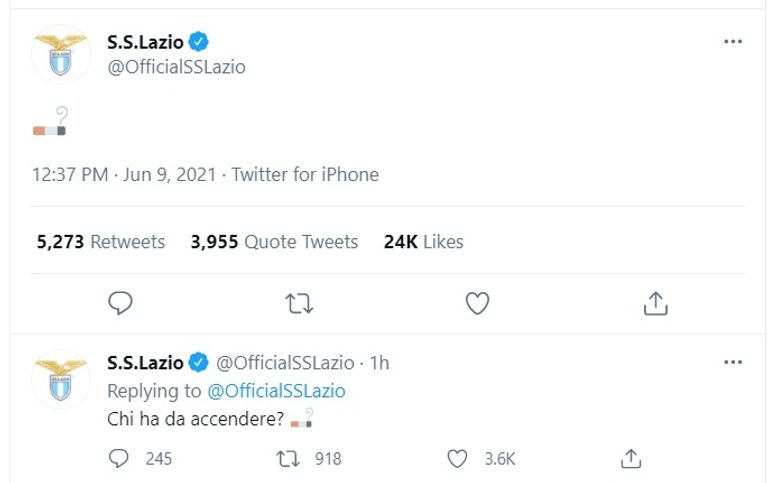Open S.S.Lazio profile picture in main tweet
Viewport: 768px width, 483px height.
[x=61, y=54]
